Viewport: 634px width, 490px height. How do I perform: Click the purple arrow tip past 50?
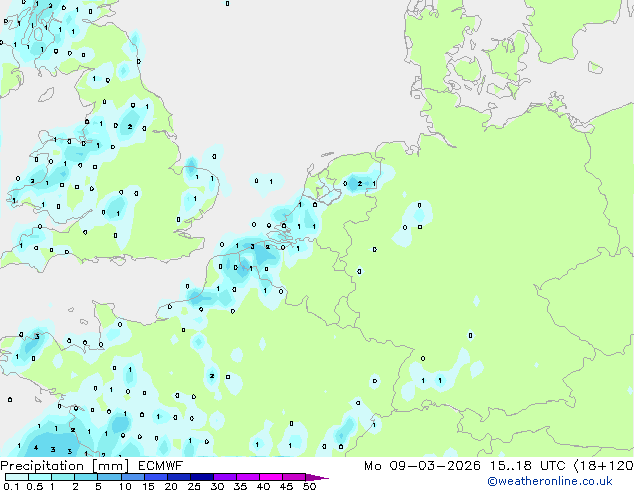[317, 478]
